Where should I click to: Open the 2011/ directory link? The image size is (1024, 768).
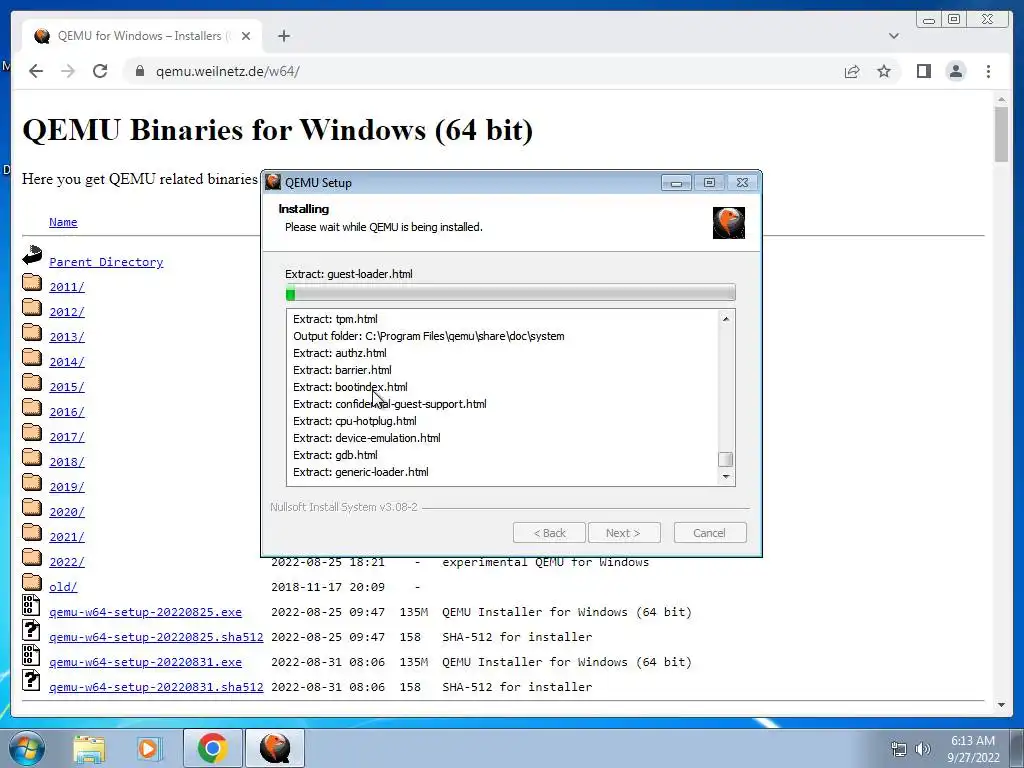[67, 287]
